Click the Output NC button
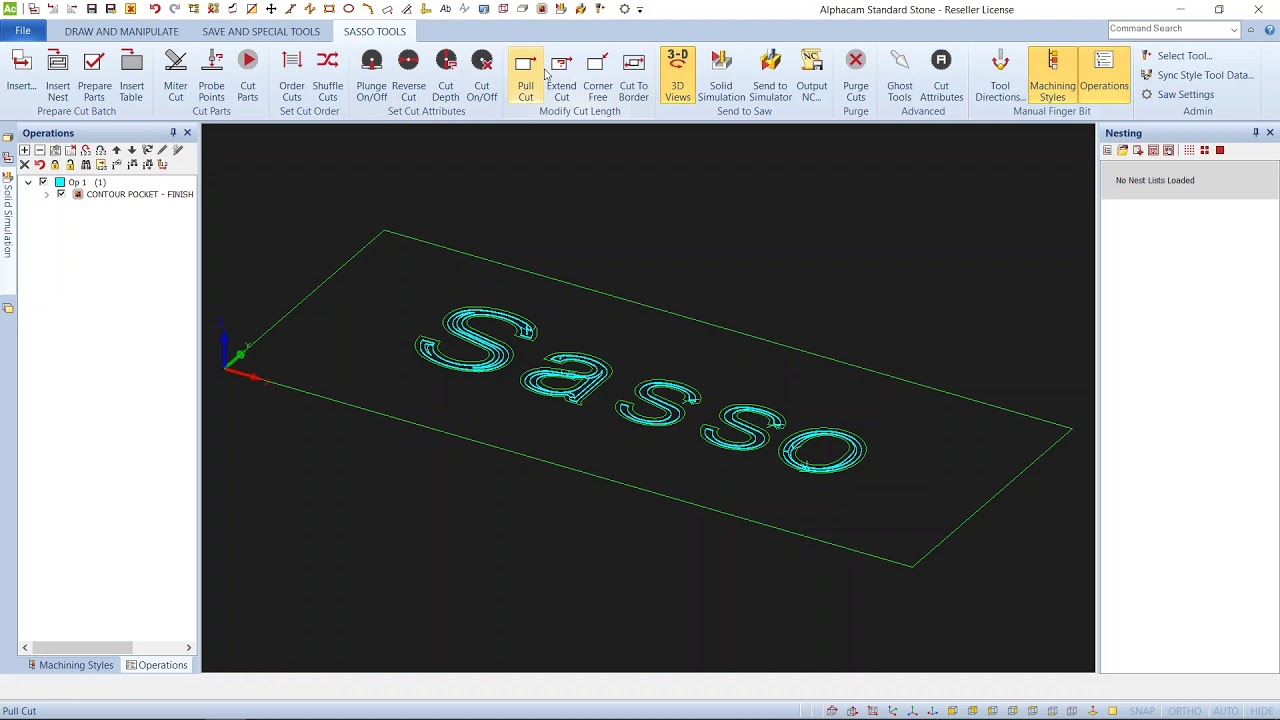 [811, 76]
